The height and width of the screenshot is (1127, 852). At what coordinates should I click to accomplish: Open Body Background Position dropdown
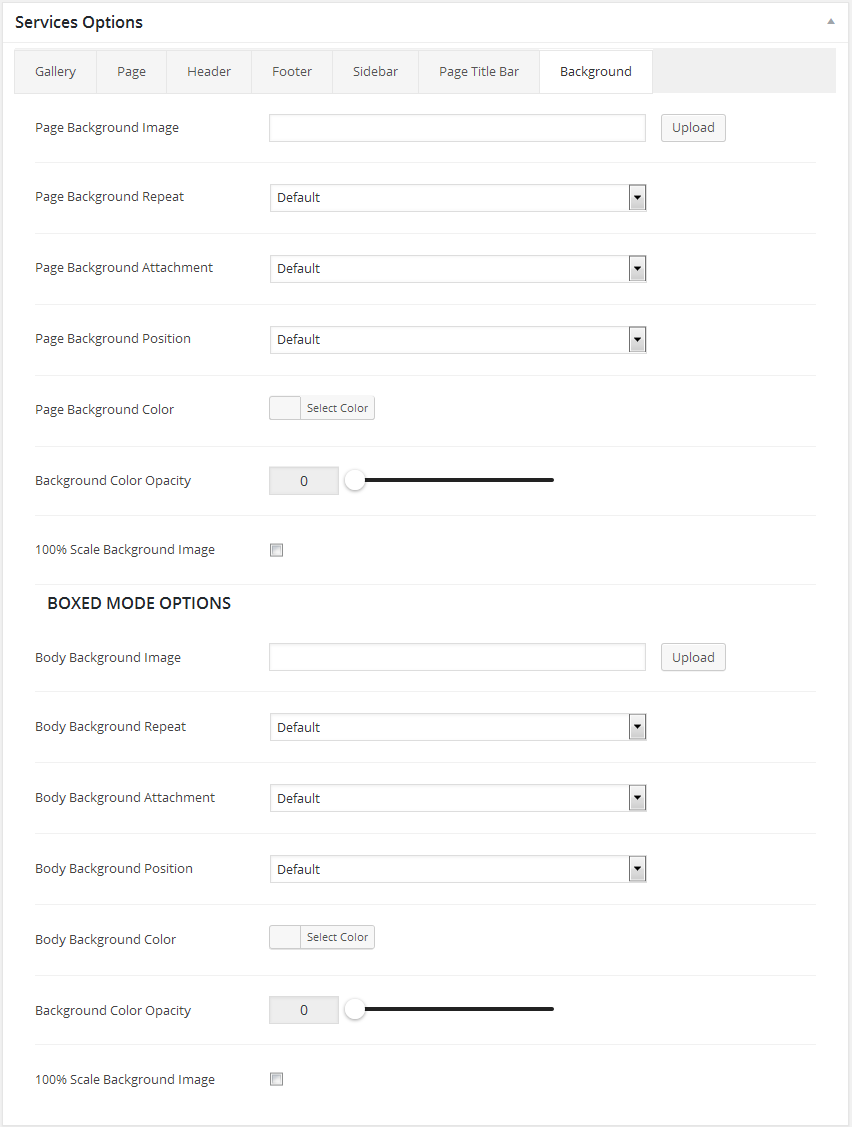(x=458, y=869)
